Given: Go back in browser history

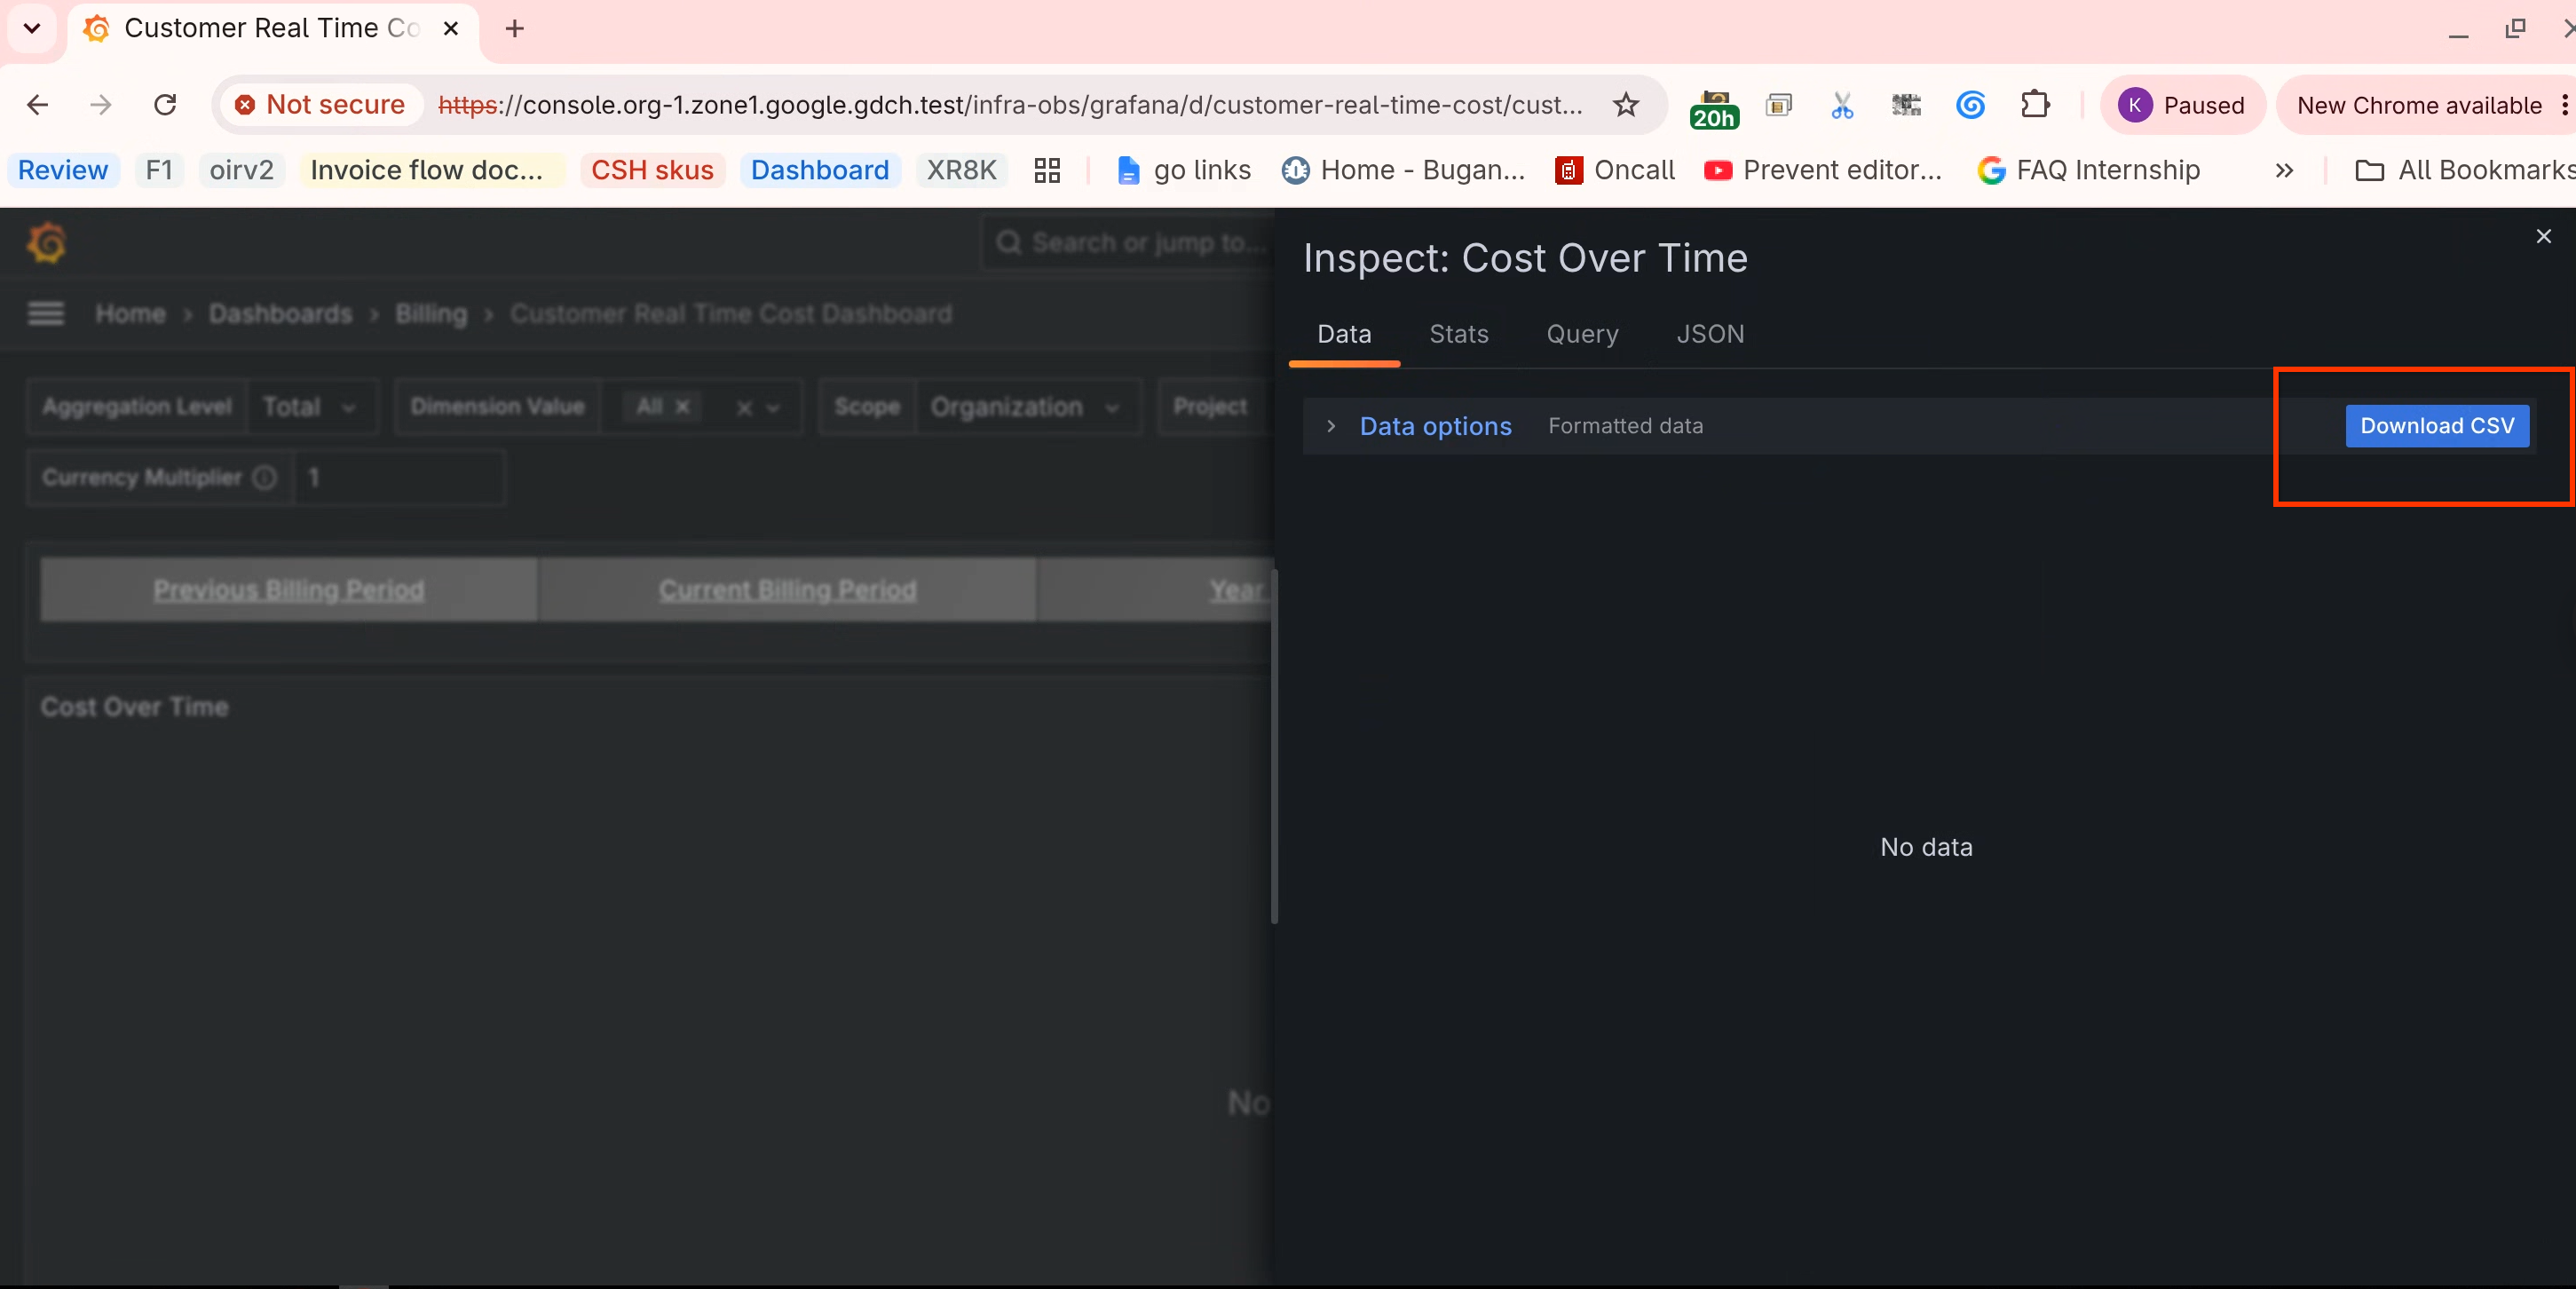Looking at the screenshot, I should (37, 105).
